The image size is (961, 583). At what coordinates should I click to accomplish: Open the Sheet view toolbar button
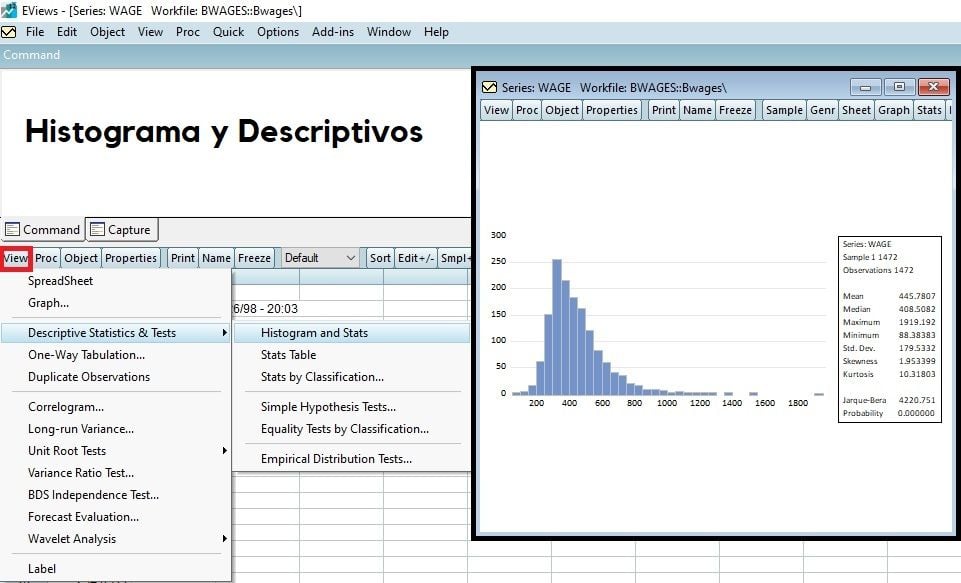856,110
